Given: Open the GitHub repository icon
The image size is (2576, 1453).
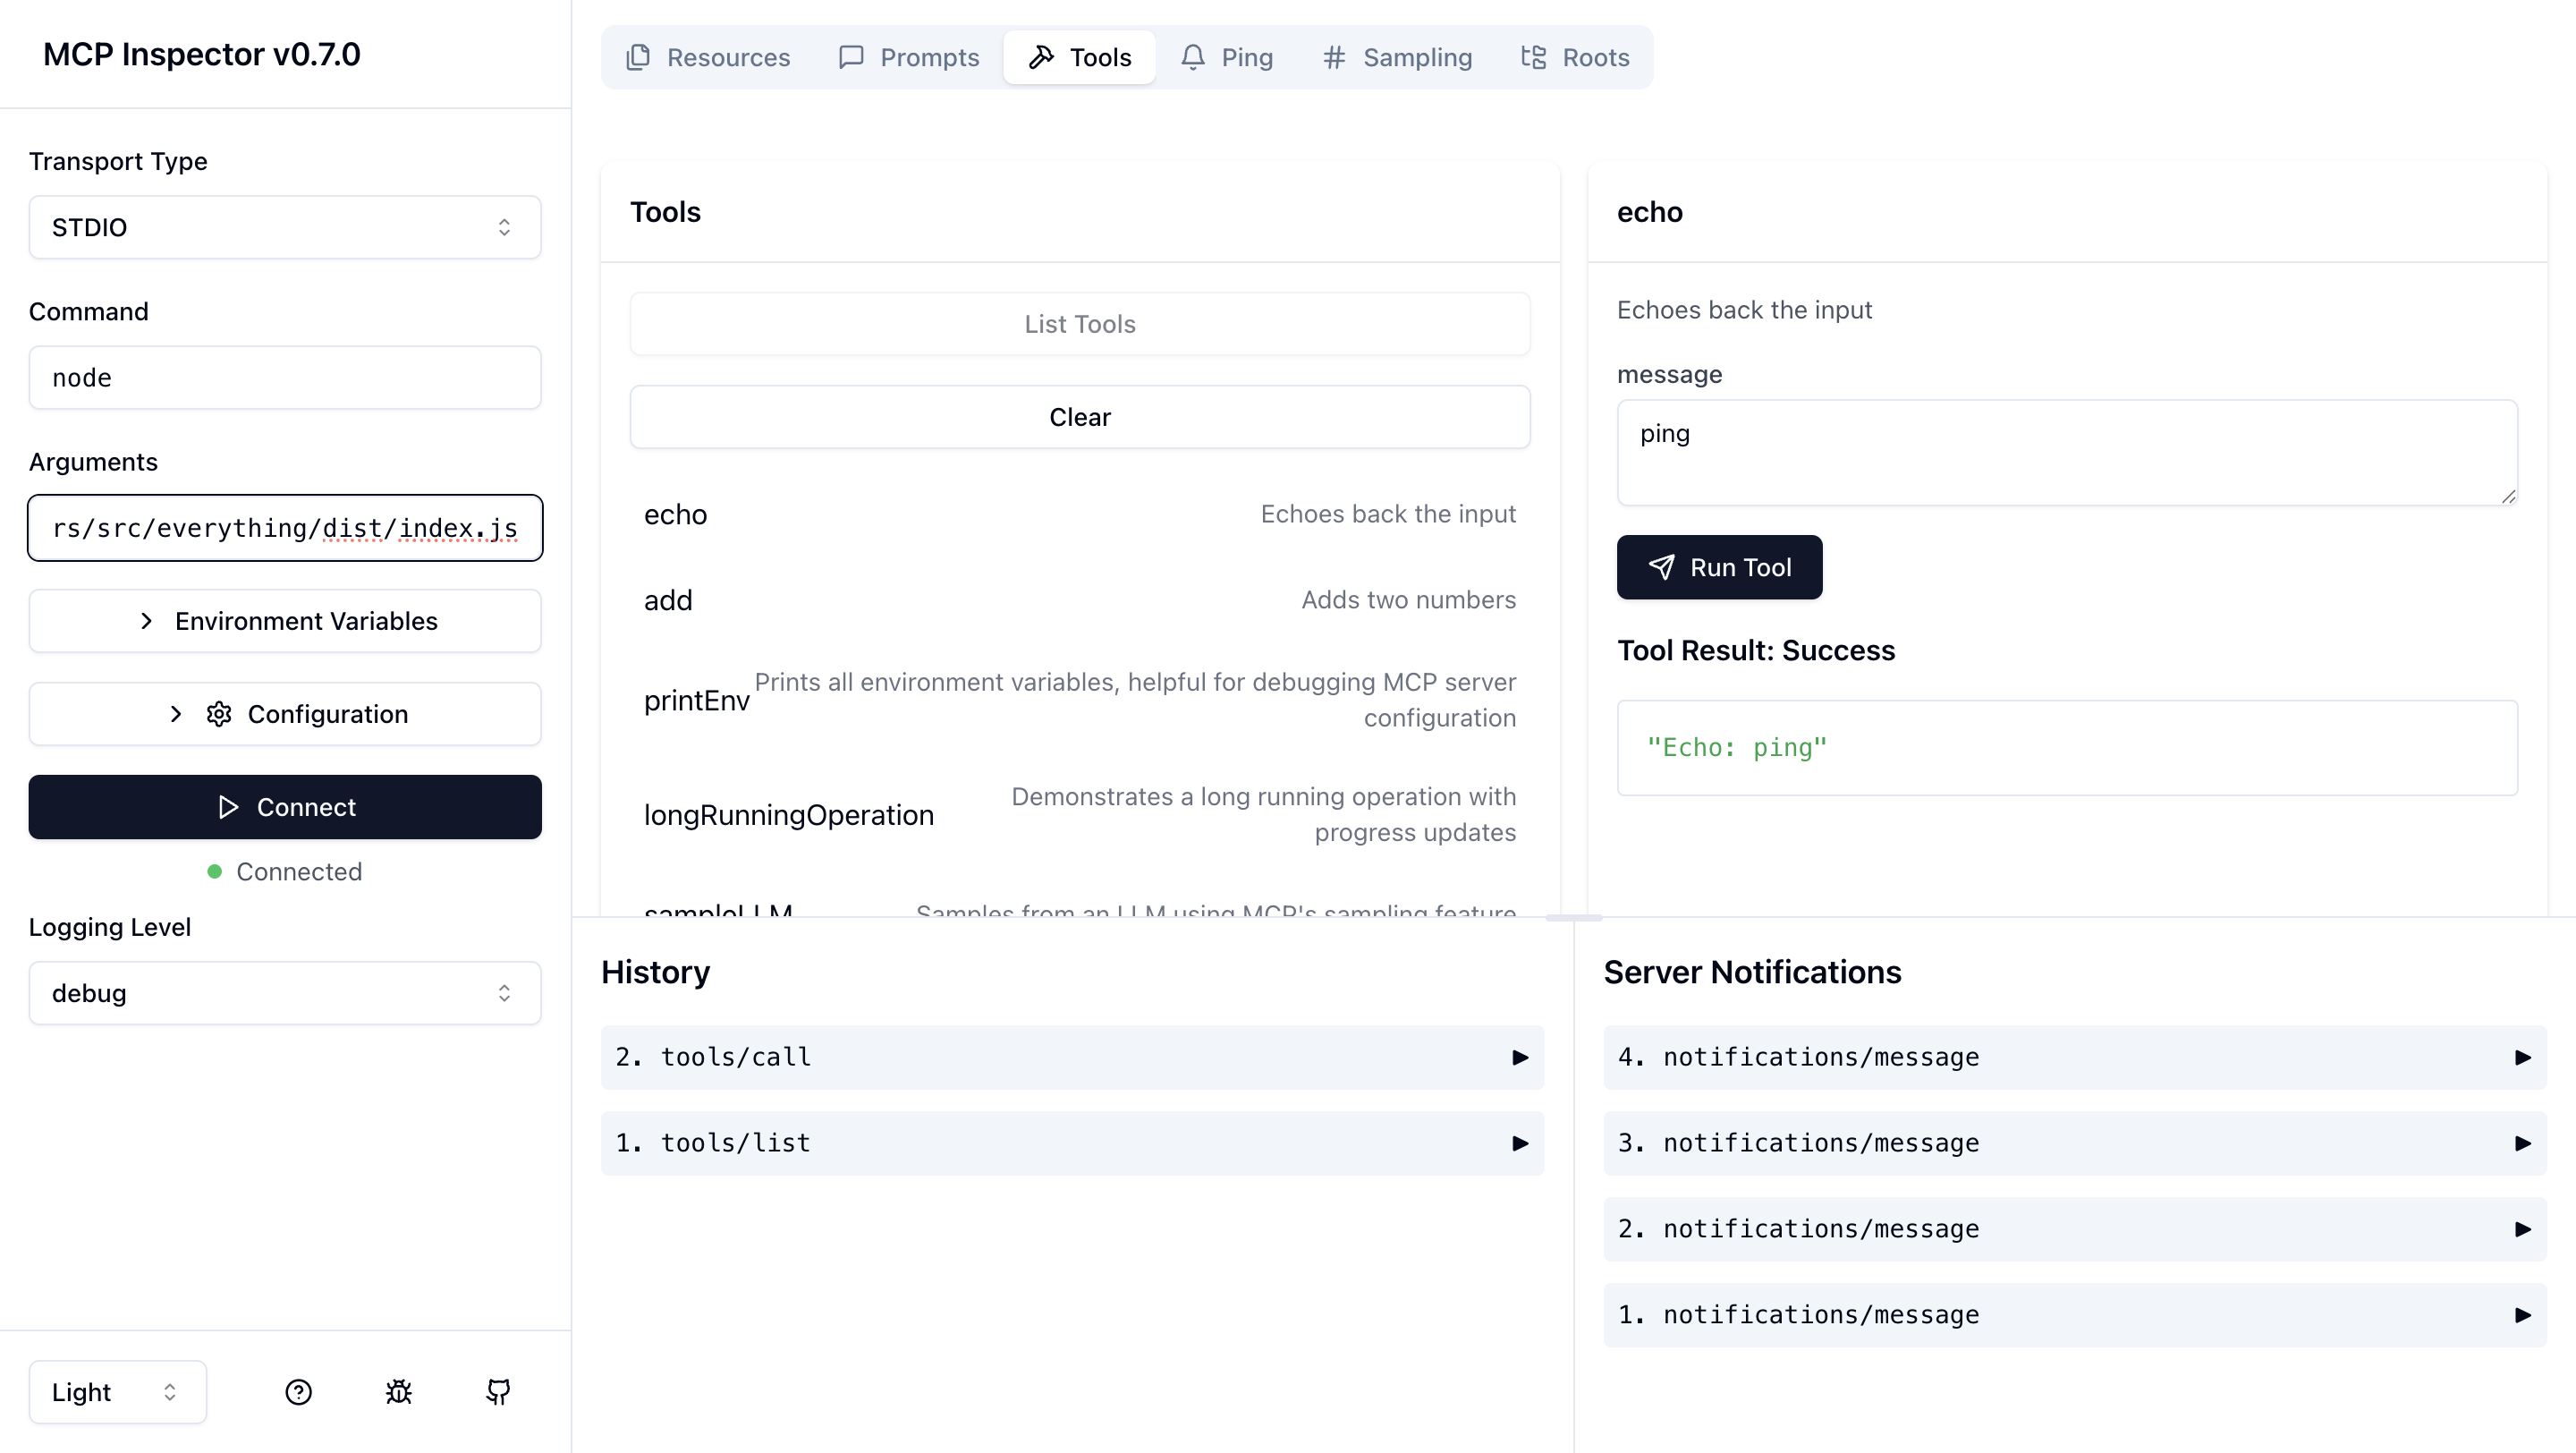Looking at the screenshot, I should [x=497, y=1391].
